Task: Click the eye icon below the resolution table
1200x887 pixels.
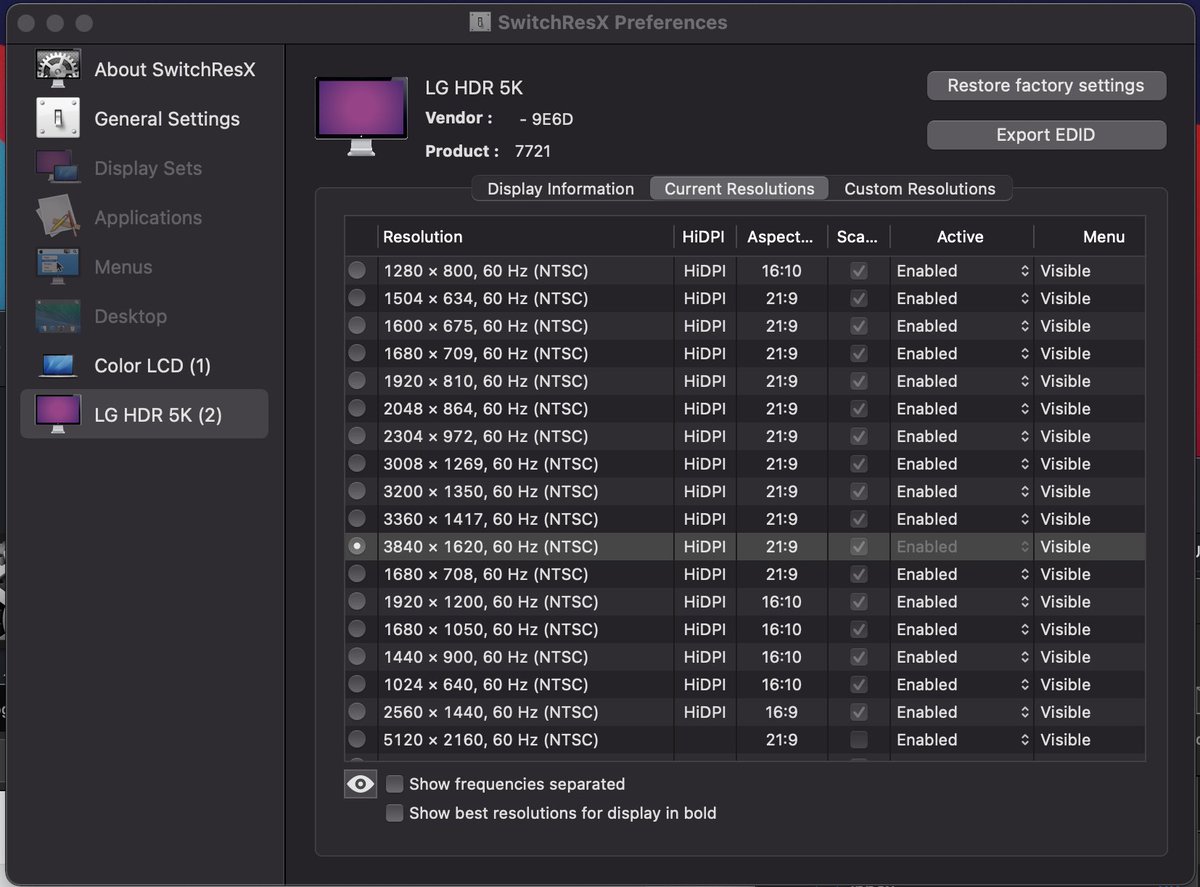Action: pos(360,784)
